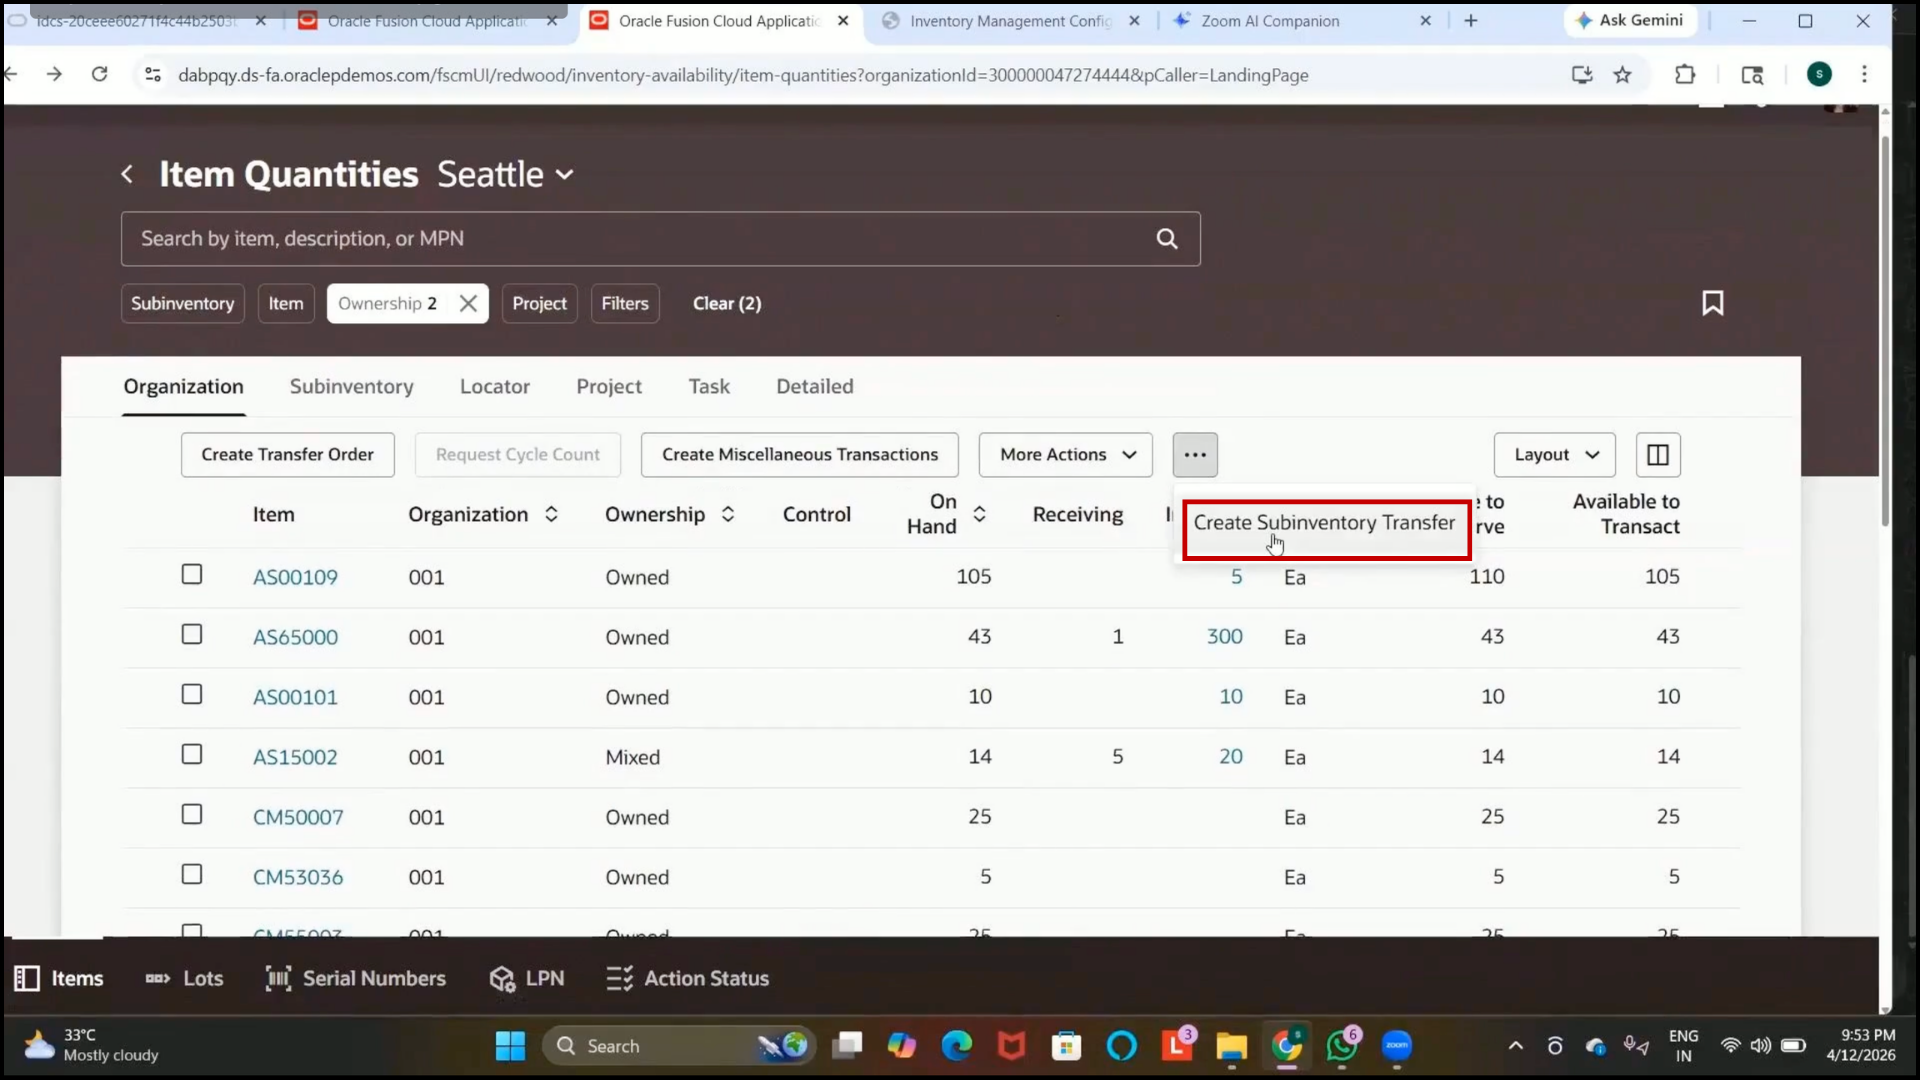Viewport: 1920px width, 1080px height.
Task: Open the browser extensions puzzle icon
Action: coord(1685,74)
